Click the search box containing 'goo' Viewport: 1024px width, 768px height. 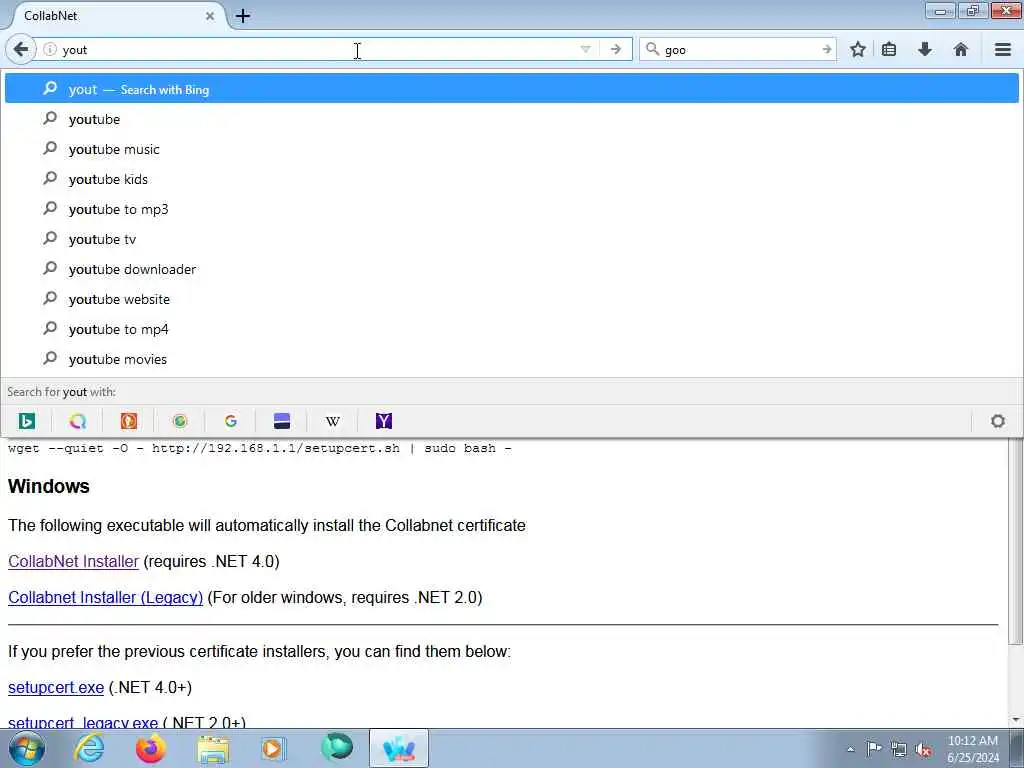[x=740, y=50]
